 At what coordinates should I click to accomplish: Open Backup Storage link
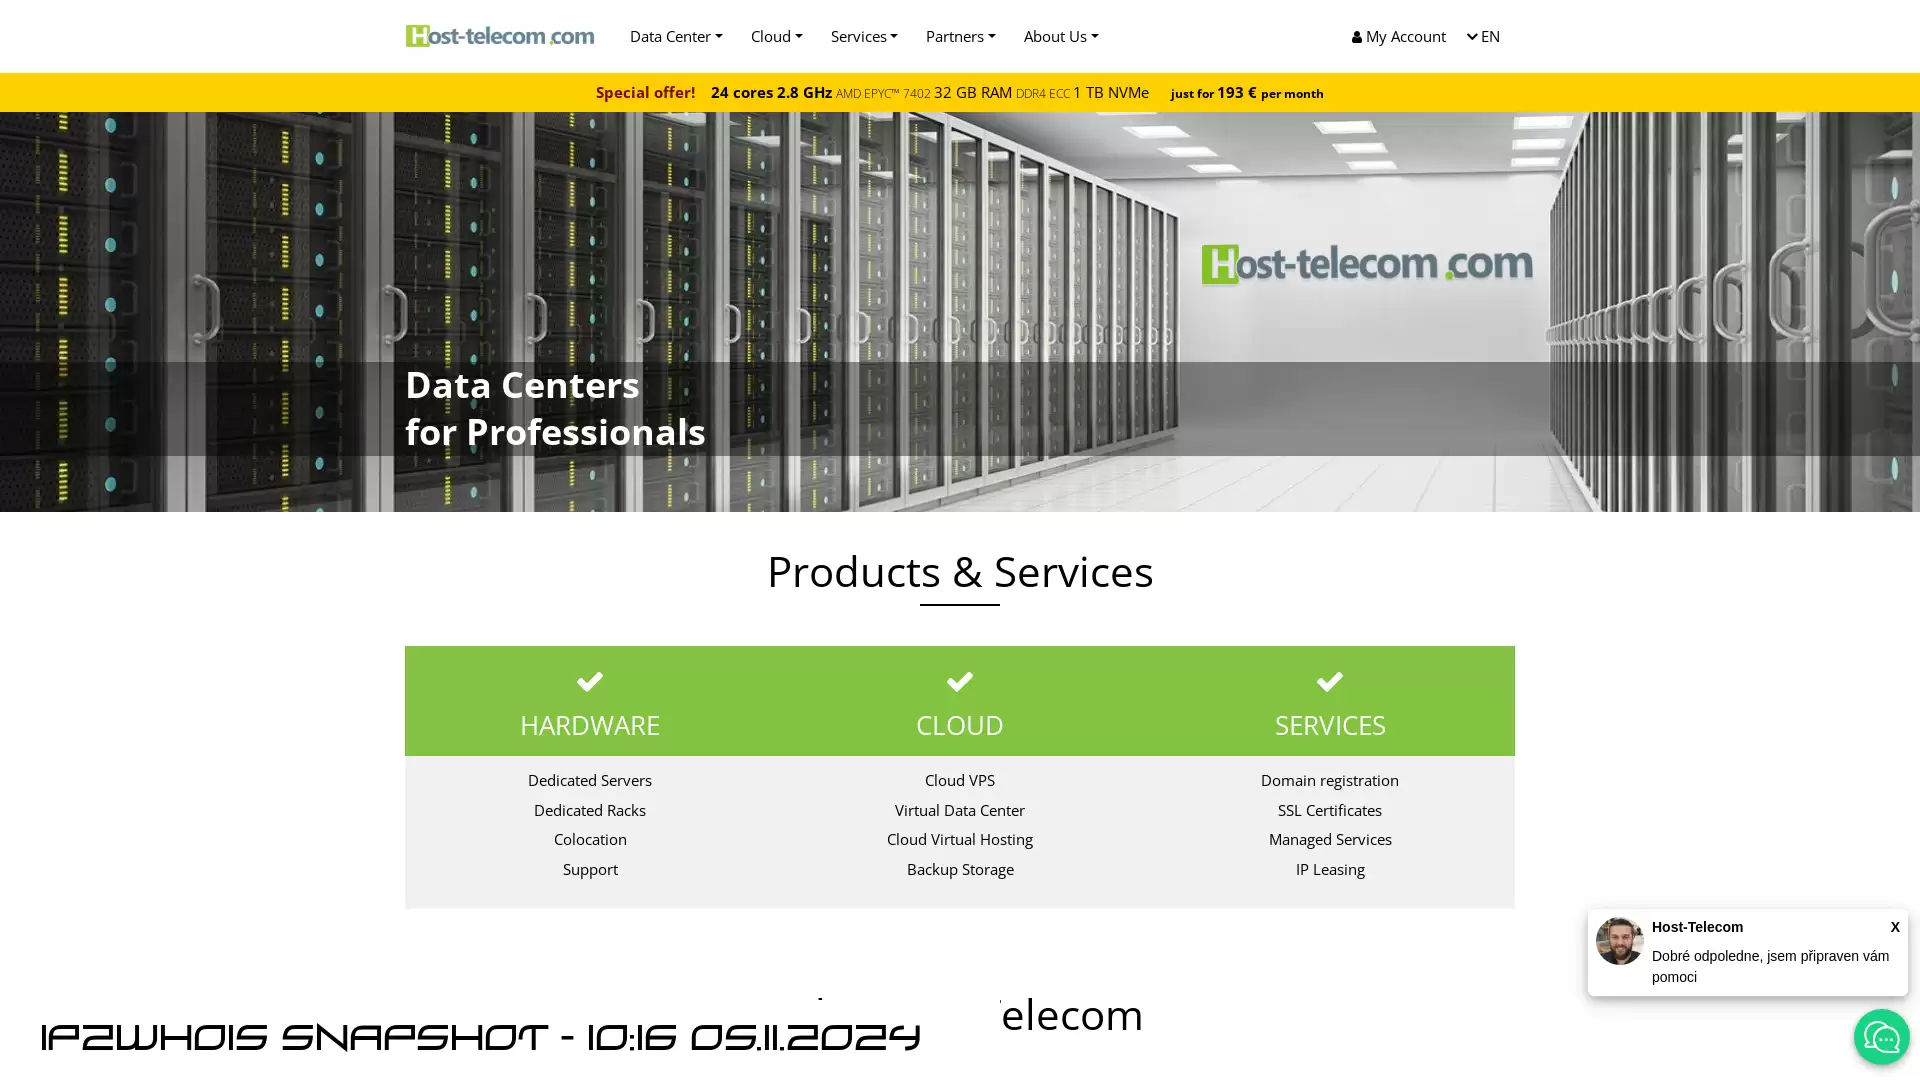pos(960,869)
